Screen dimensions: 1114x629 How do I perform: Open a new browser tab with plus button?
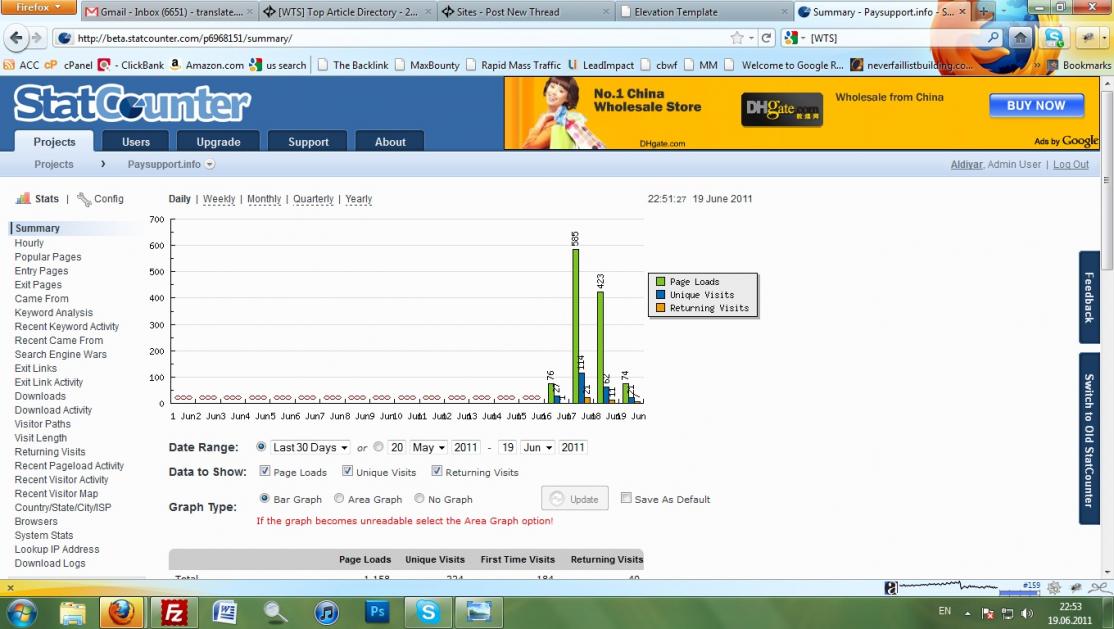(x=983, y=11)
